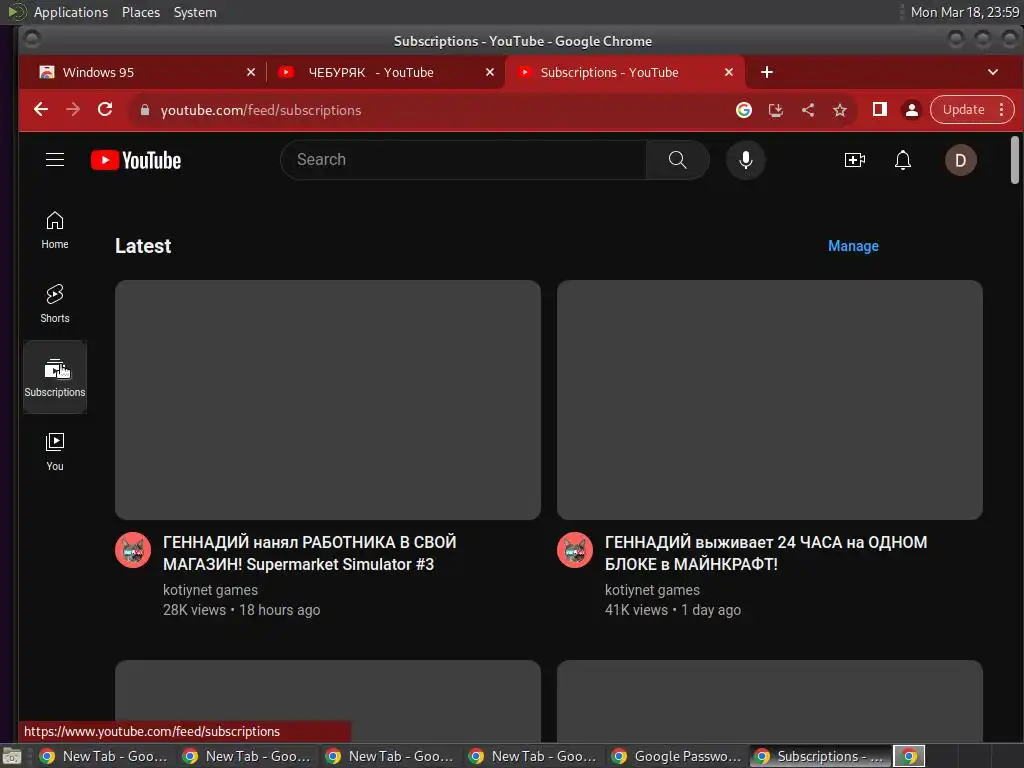Click the clock Mon Mar 18, 23:59
The height and width of the screenshot is (768, 1024).
click(x=965, y=12)
